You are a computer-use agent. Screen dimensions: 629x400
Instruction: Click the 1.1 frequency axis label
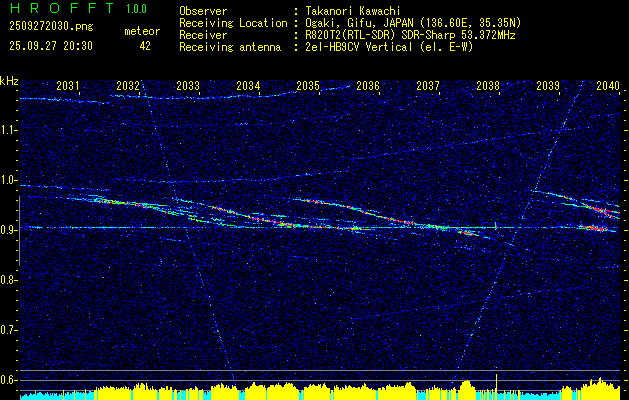click(8, 130)
